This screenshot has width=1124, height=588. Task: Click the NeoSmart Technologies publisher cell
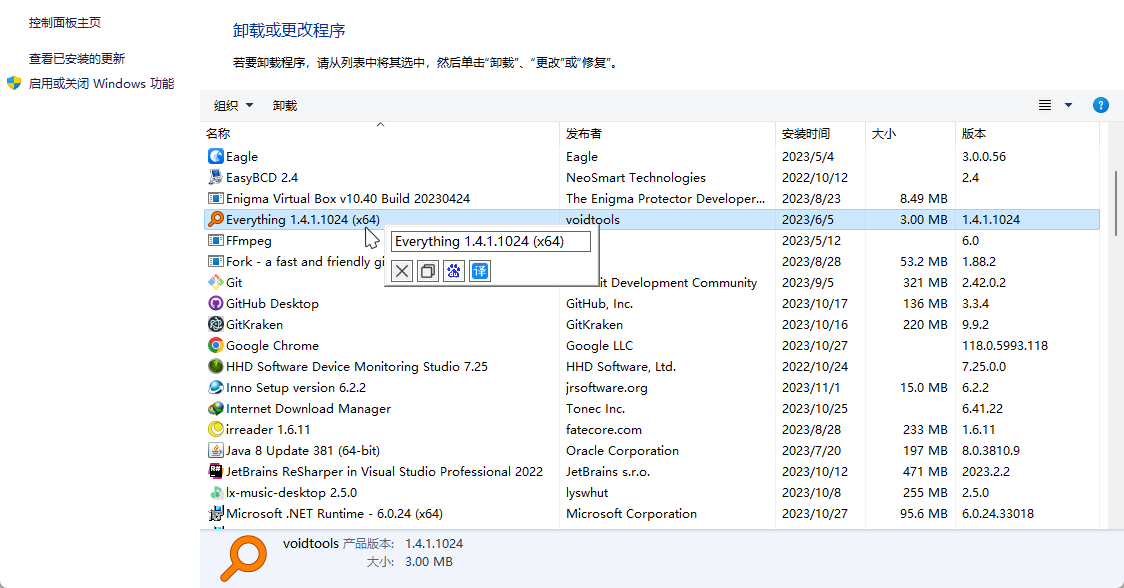pos(636,177)
